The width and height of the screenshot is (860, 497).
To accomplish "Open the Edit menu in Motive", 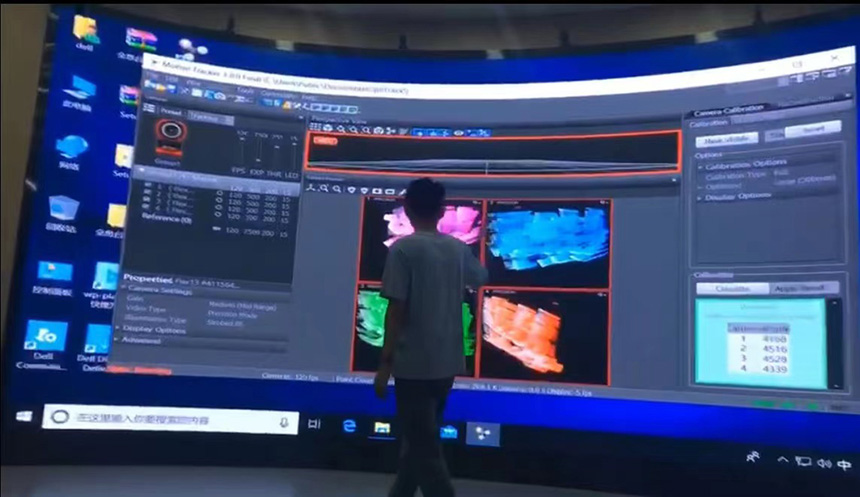I will [x=172, y=79].
